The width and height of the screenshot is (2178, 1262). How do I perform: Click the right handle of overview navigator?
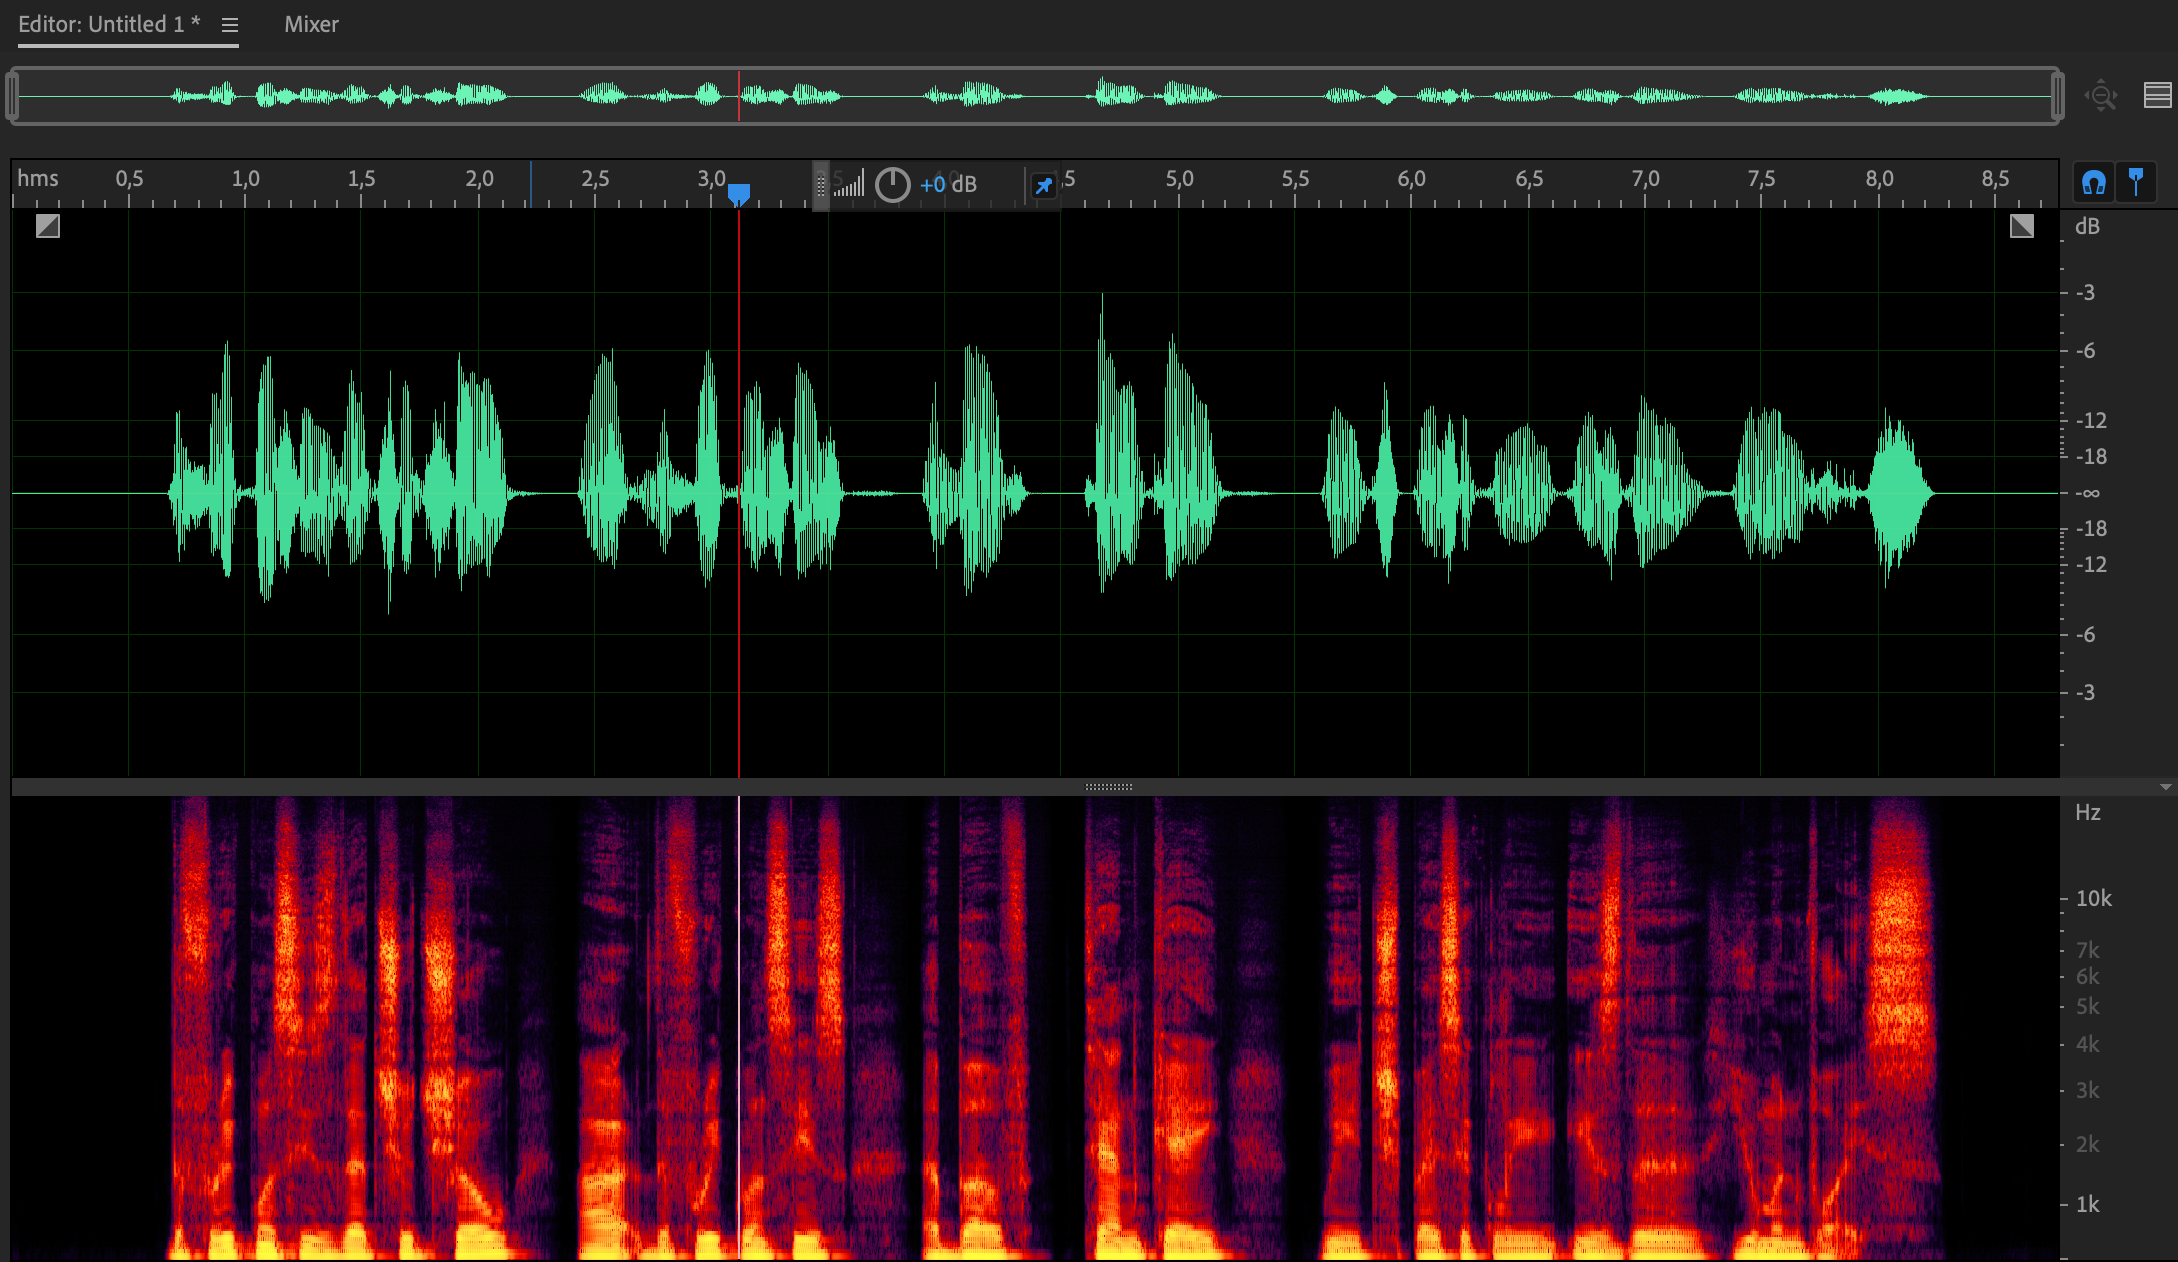2057,96
